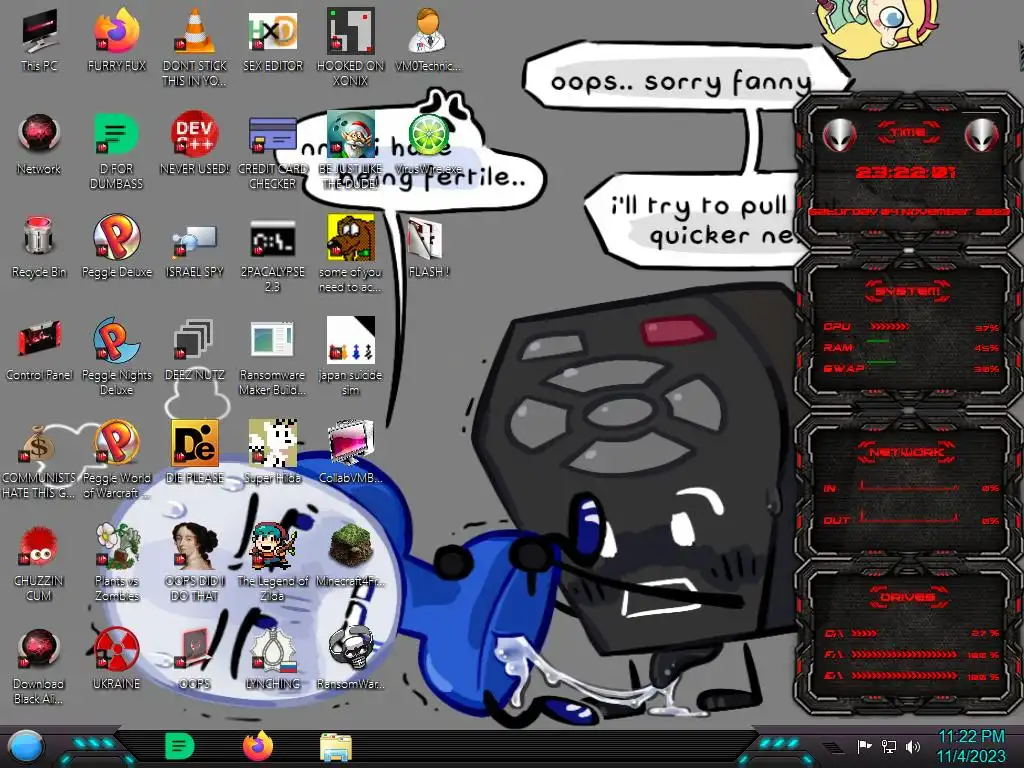Open the CollabVMB... desktop icon
The image size is (1024, 768).
pyautogui.click(x=351, y=453)
